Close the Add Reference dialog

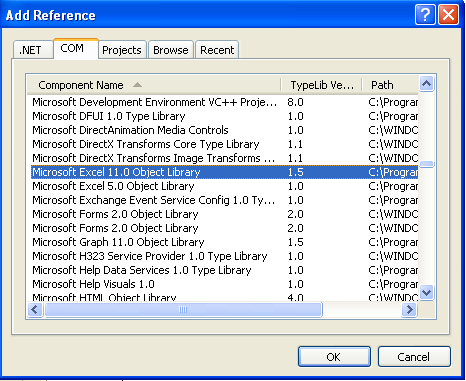point(448,15)
